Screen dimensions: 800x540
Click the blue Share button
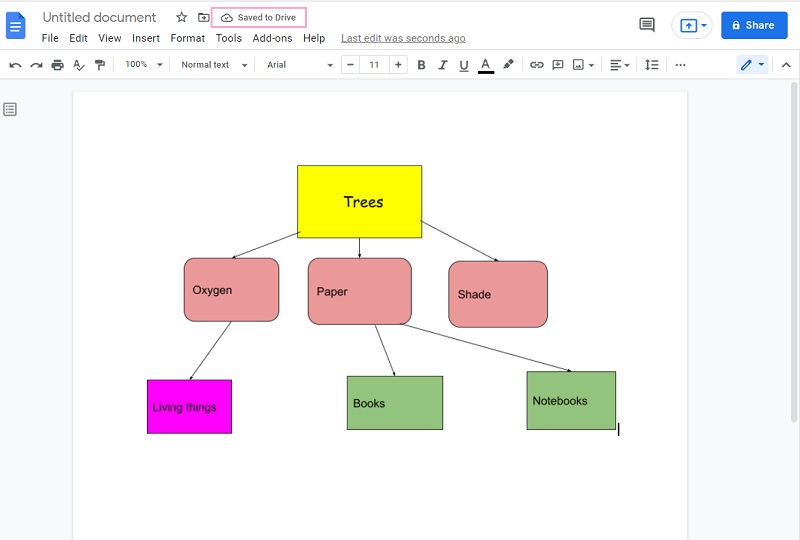tap(754, 25)
